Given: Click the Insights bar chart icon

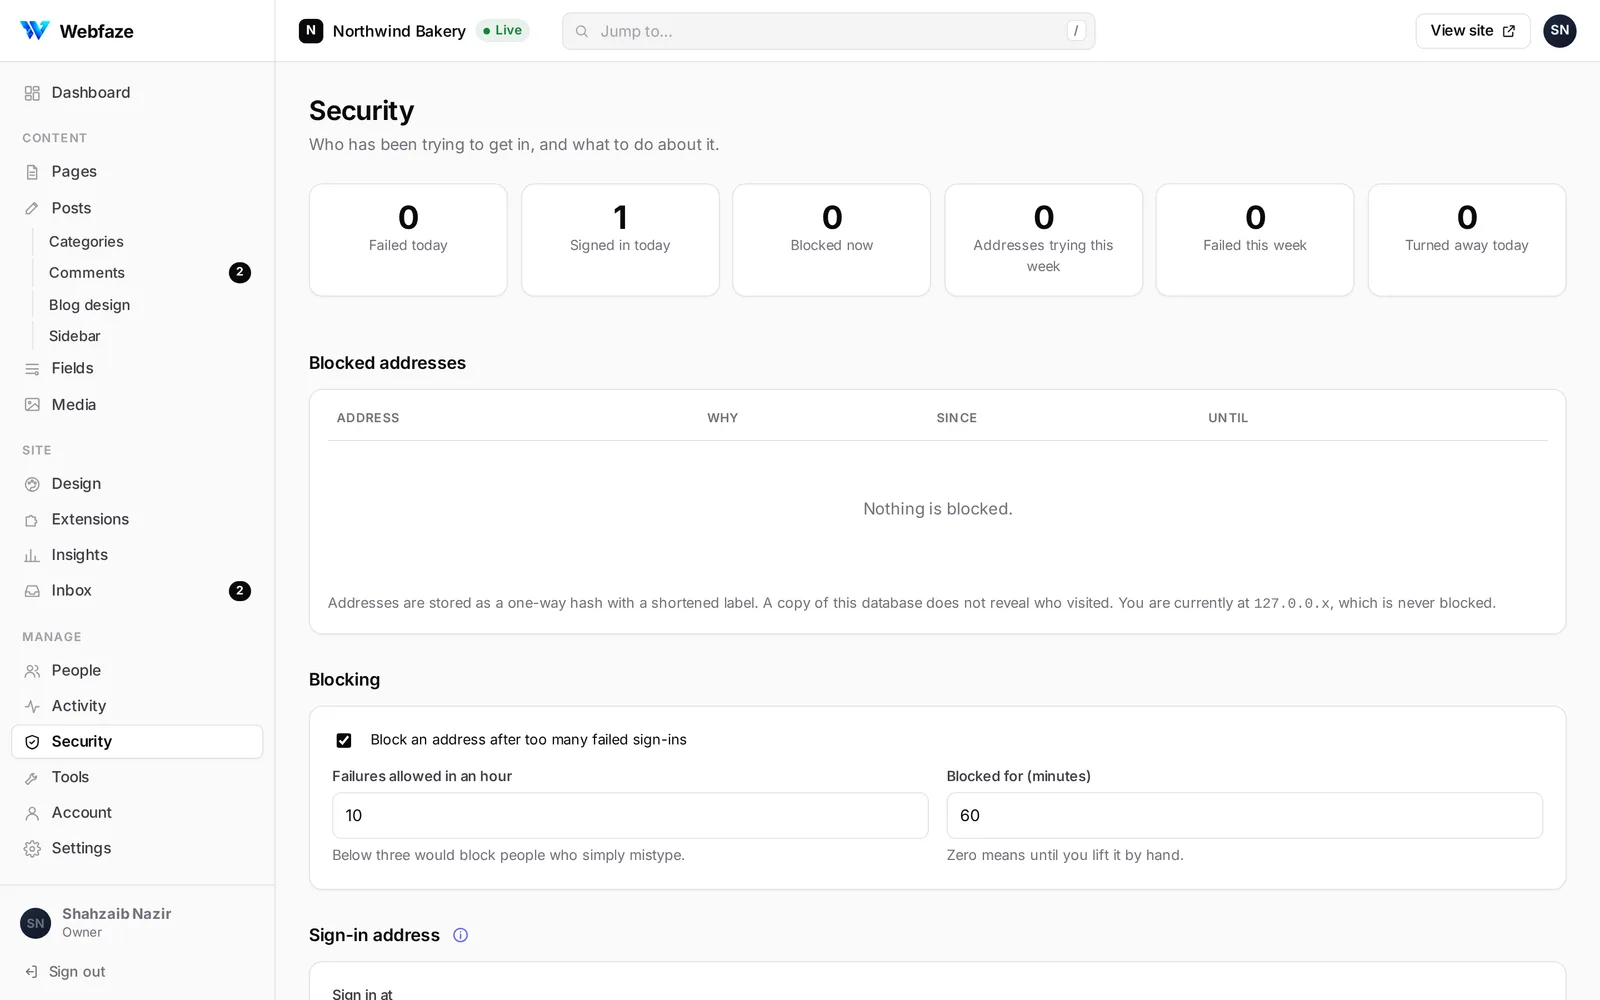Looking at the screenshot, I should 32,555.
